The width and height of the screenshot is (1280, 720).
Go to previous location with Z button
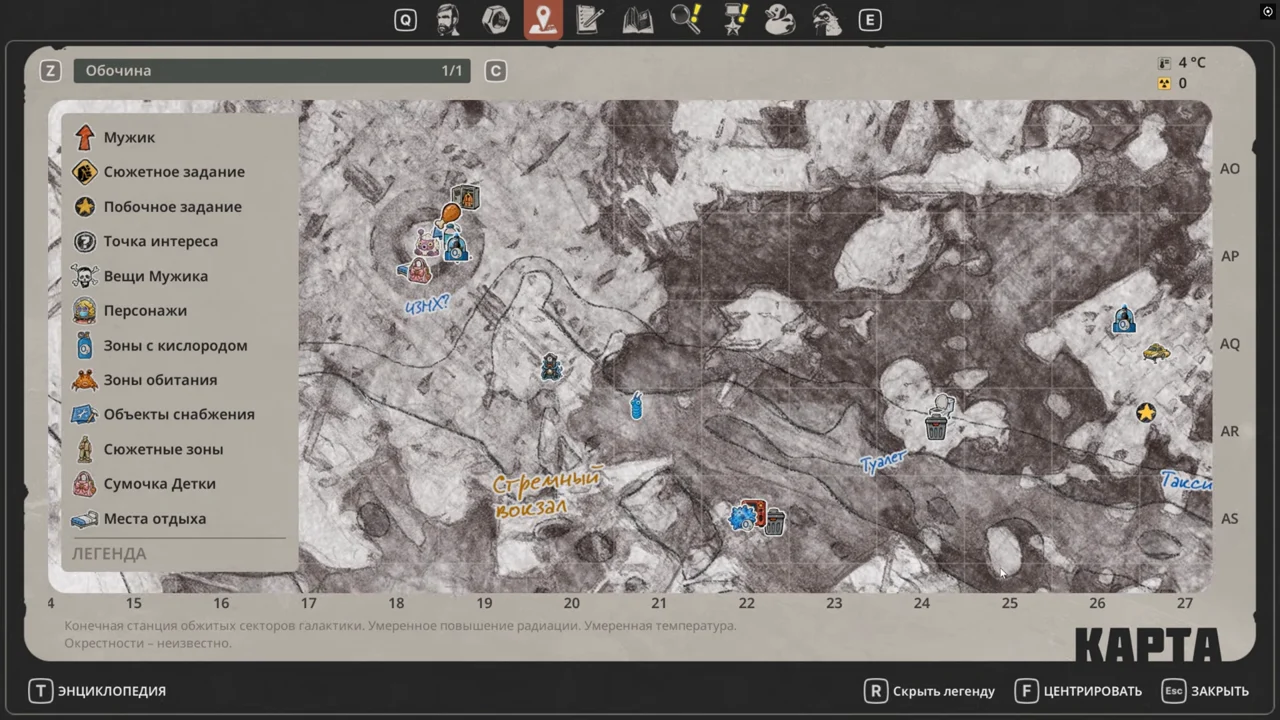tap(50, 71)
